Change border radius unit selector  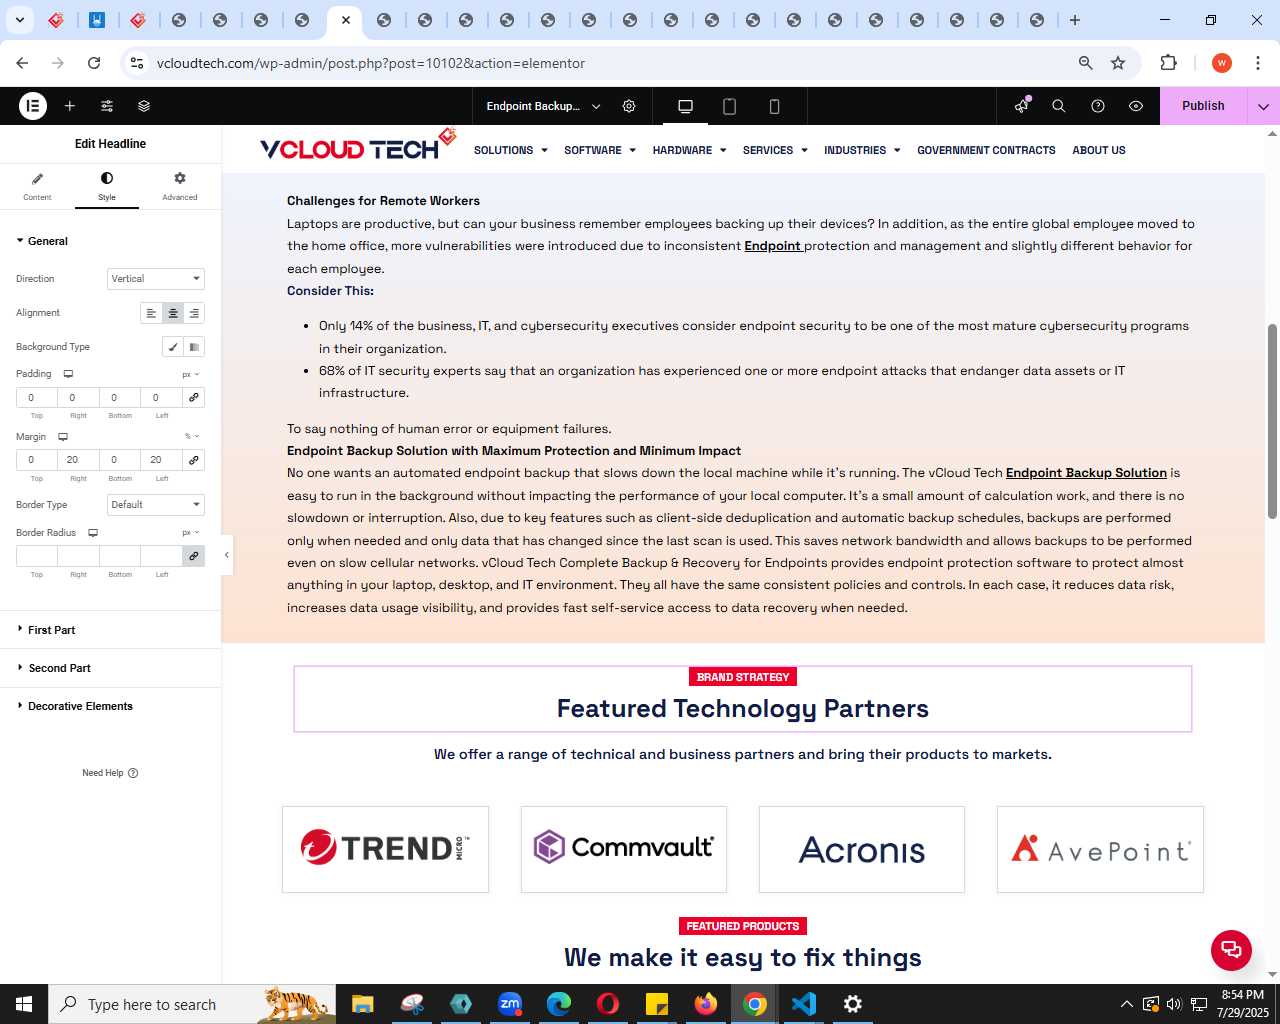pos(190,533)
